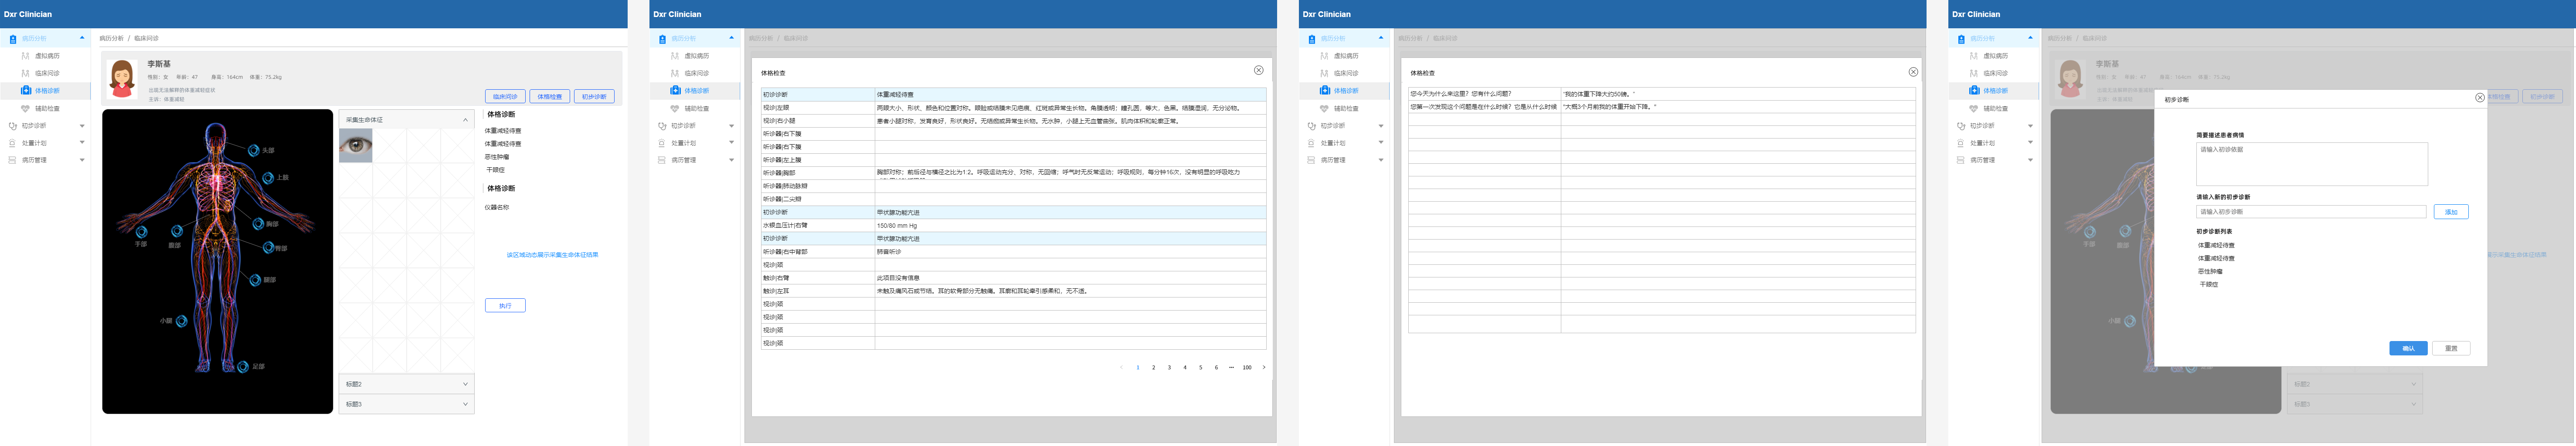The width and height of the screenshot is (2576, 446).
Task: Click the eye thumbnail in 采集生命体征 grid
Action: tap(356, 146)
